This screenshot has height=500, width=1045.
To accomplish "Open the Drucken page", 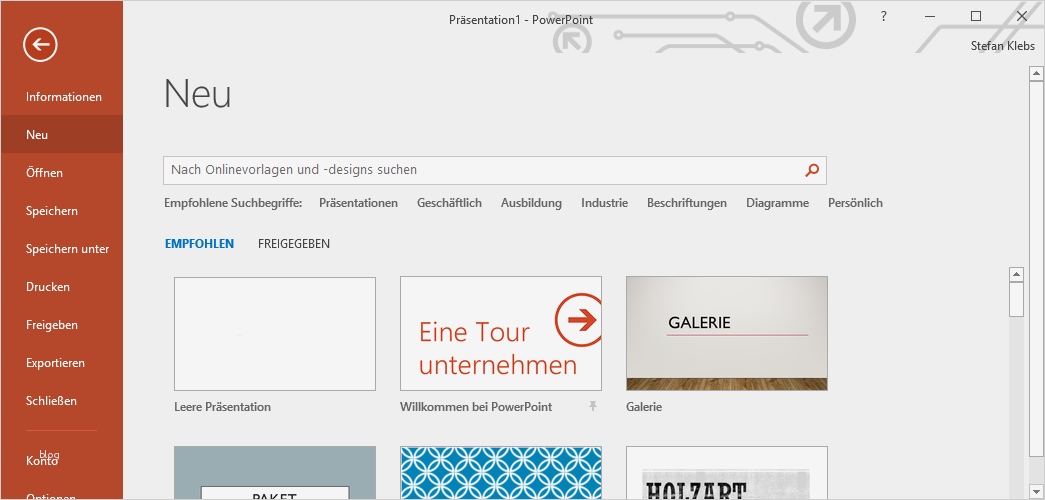I will (x=61, y=287).
